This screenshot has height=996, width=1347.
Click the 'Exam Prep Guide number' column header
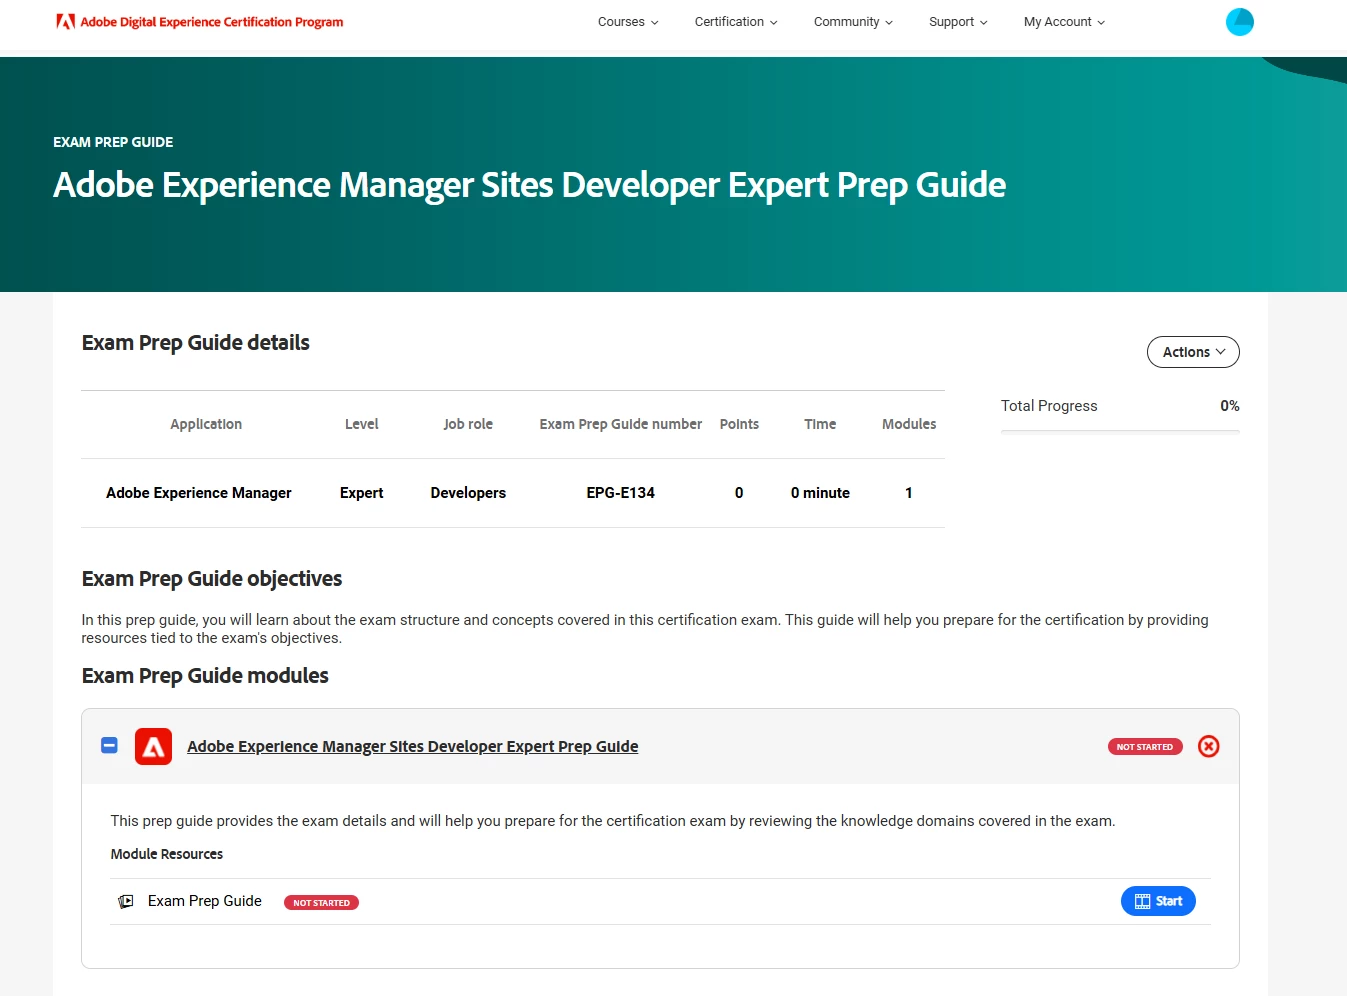(x=620, y=424)
